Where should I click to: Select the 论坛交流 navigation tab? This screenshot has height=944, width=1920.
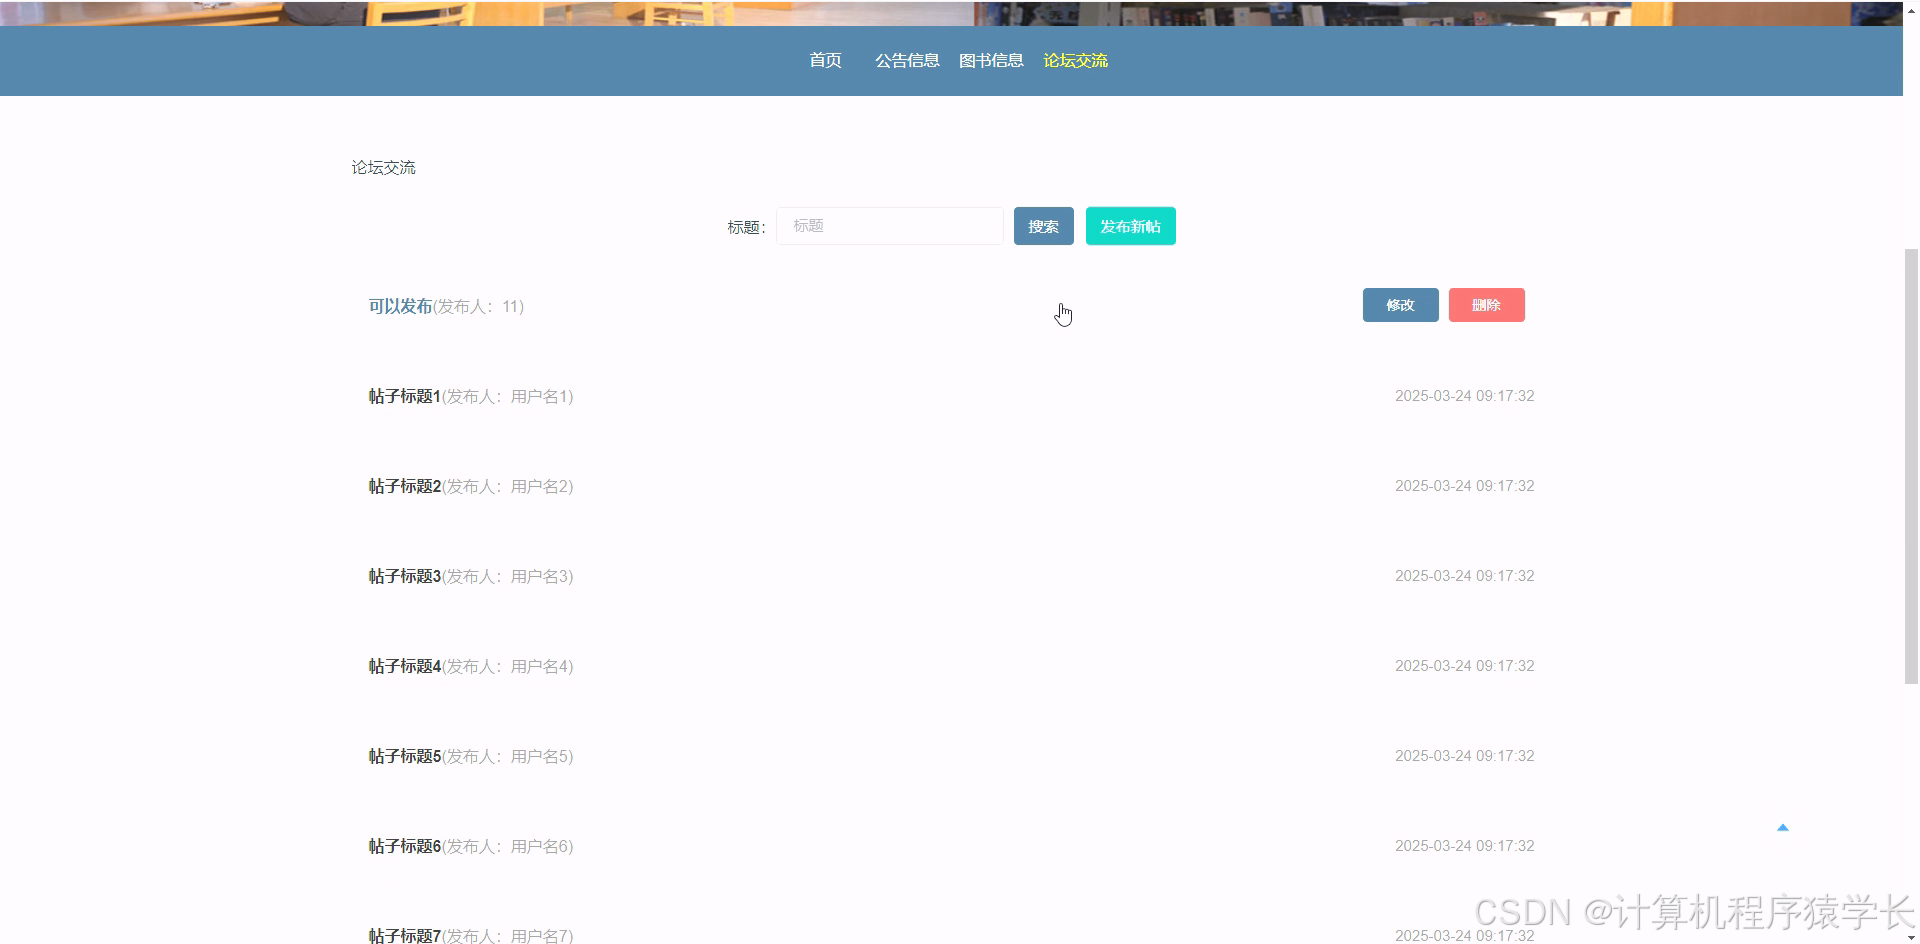tap(1075, 60)
